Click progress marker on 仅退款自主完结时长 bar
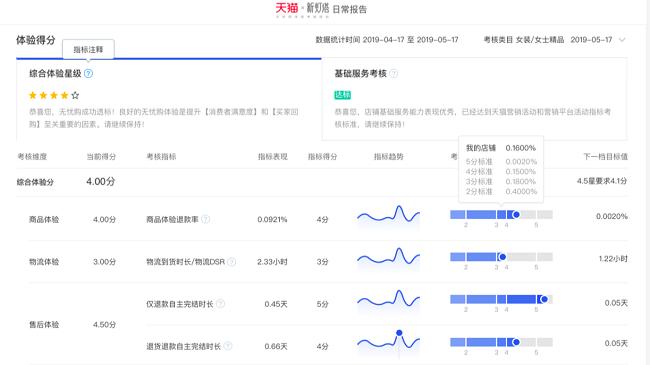This screenshot has width=650, height=365. (x=544, y=299)
